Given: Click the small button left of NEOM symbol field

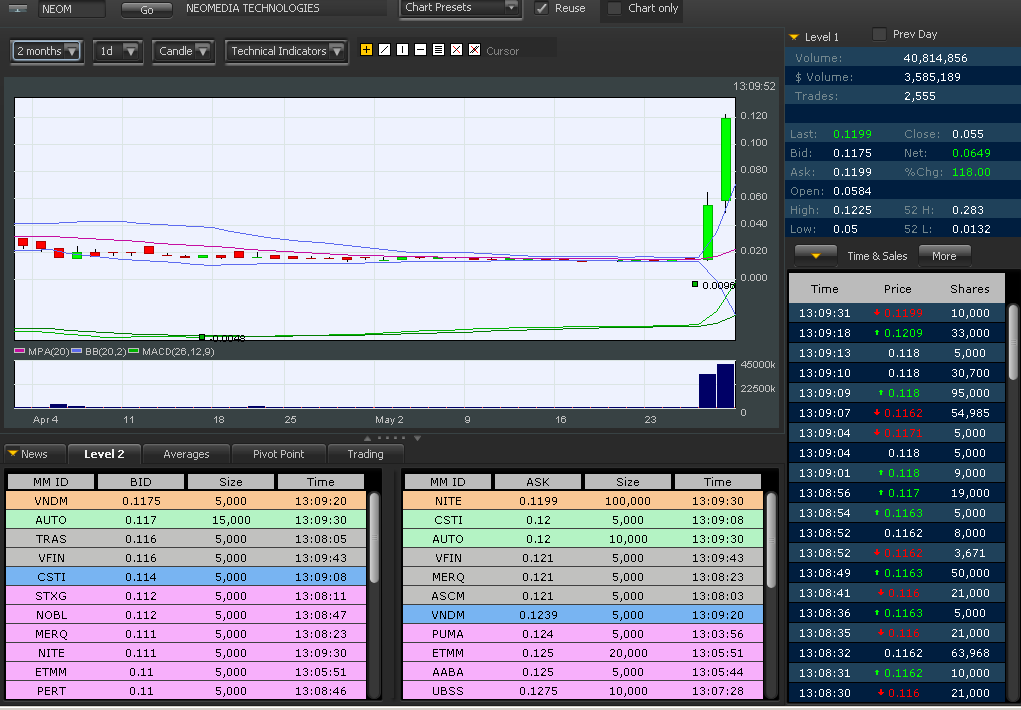Looking at the screenshot, I should pos(19,9).
